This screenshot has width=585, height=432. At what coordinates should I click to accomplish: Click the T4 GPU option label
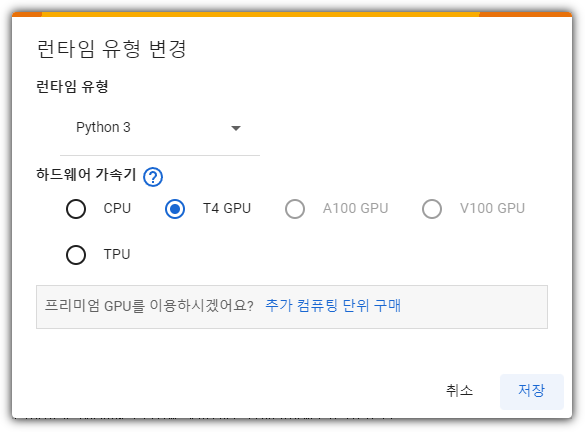pyautogui.click(x=227, y=208)
